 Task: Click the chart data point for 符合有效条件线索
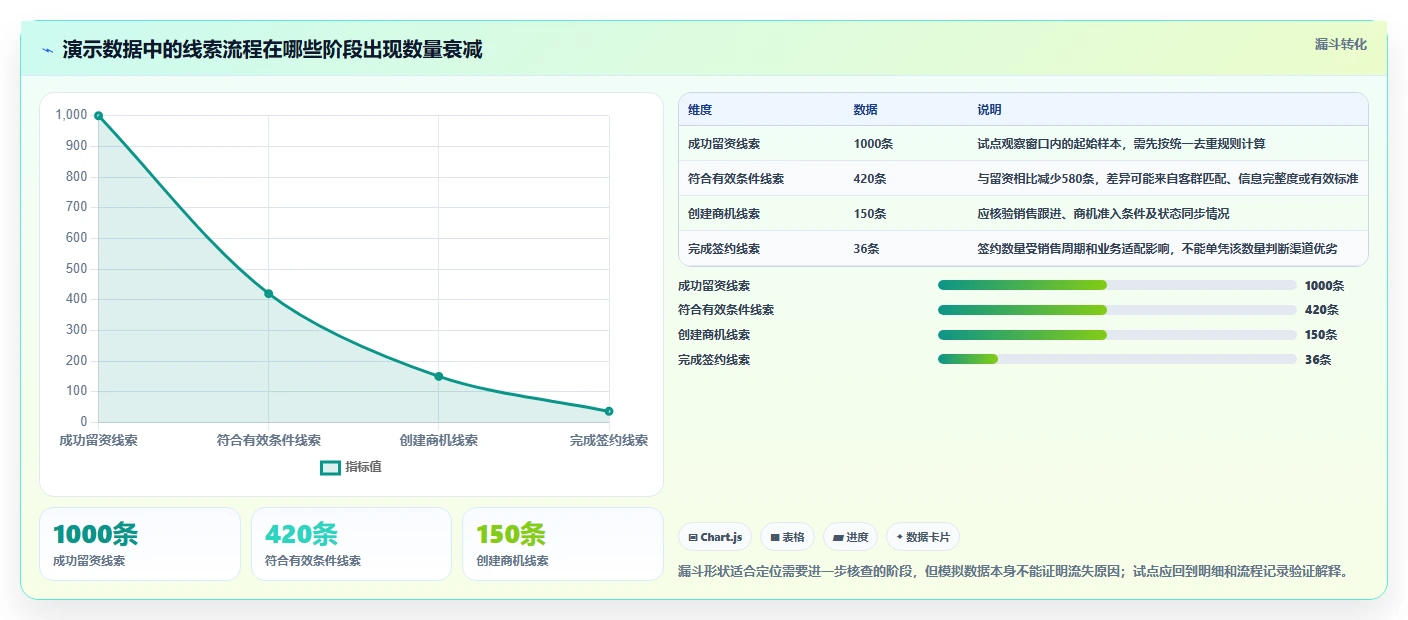click(268, 293)
